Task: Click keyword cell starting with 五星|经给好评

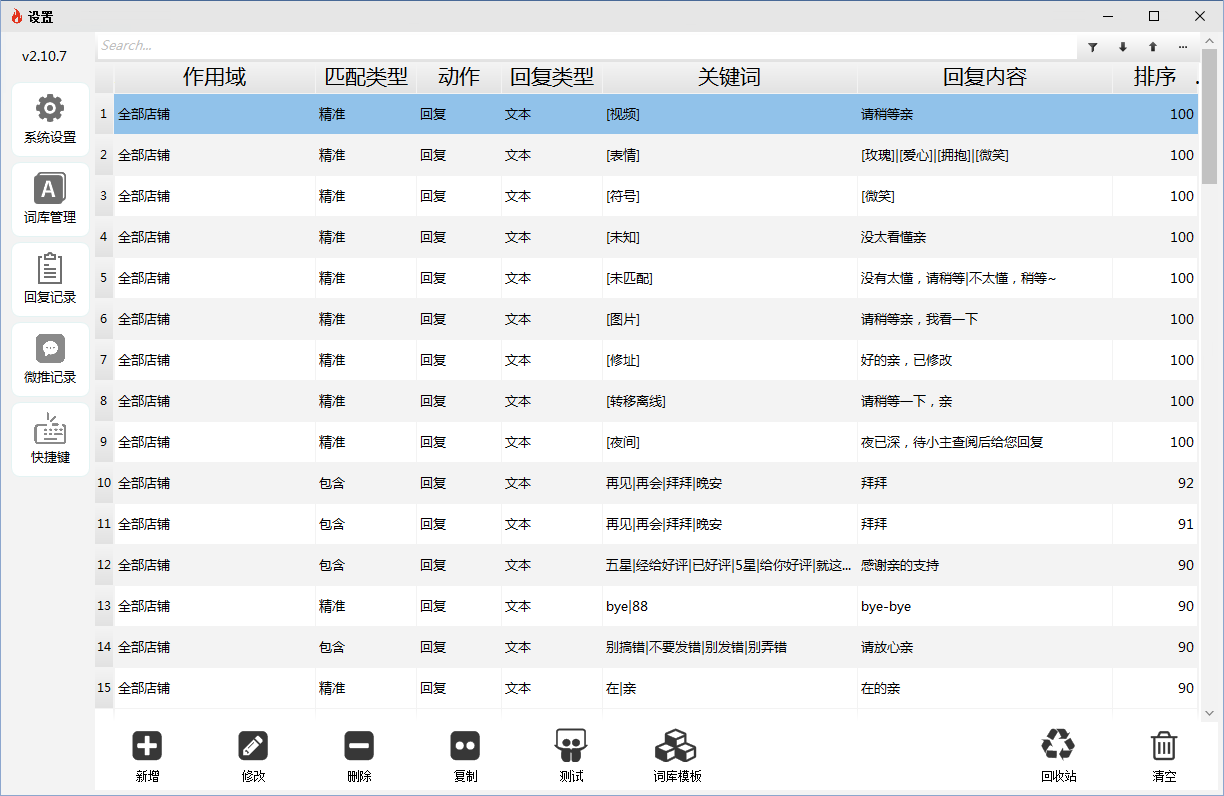Action: (730, 565)
